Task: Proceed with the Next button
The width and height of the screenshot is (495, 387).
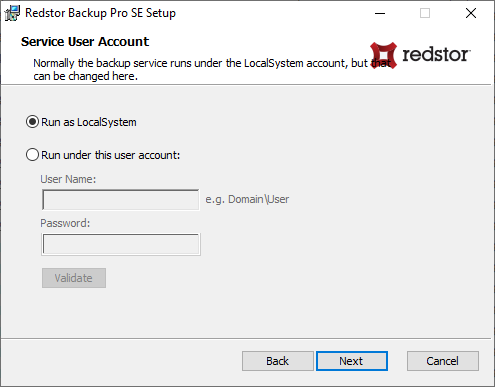Action: (352, 361)
